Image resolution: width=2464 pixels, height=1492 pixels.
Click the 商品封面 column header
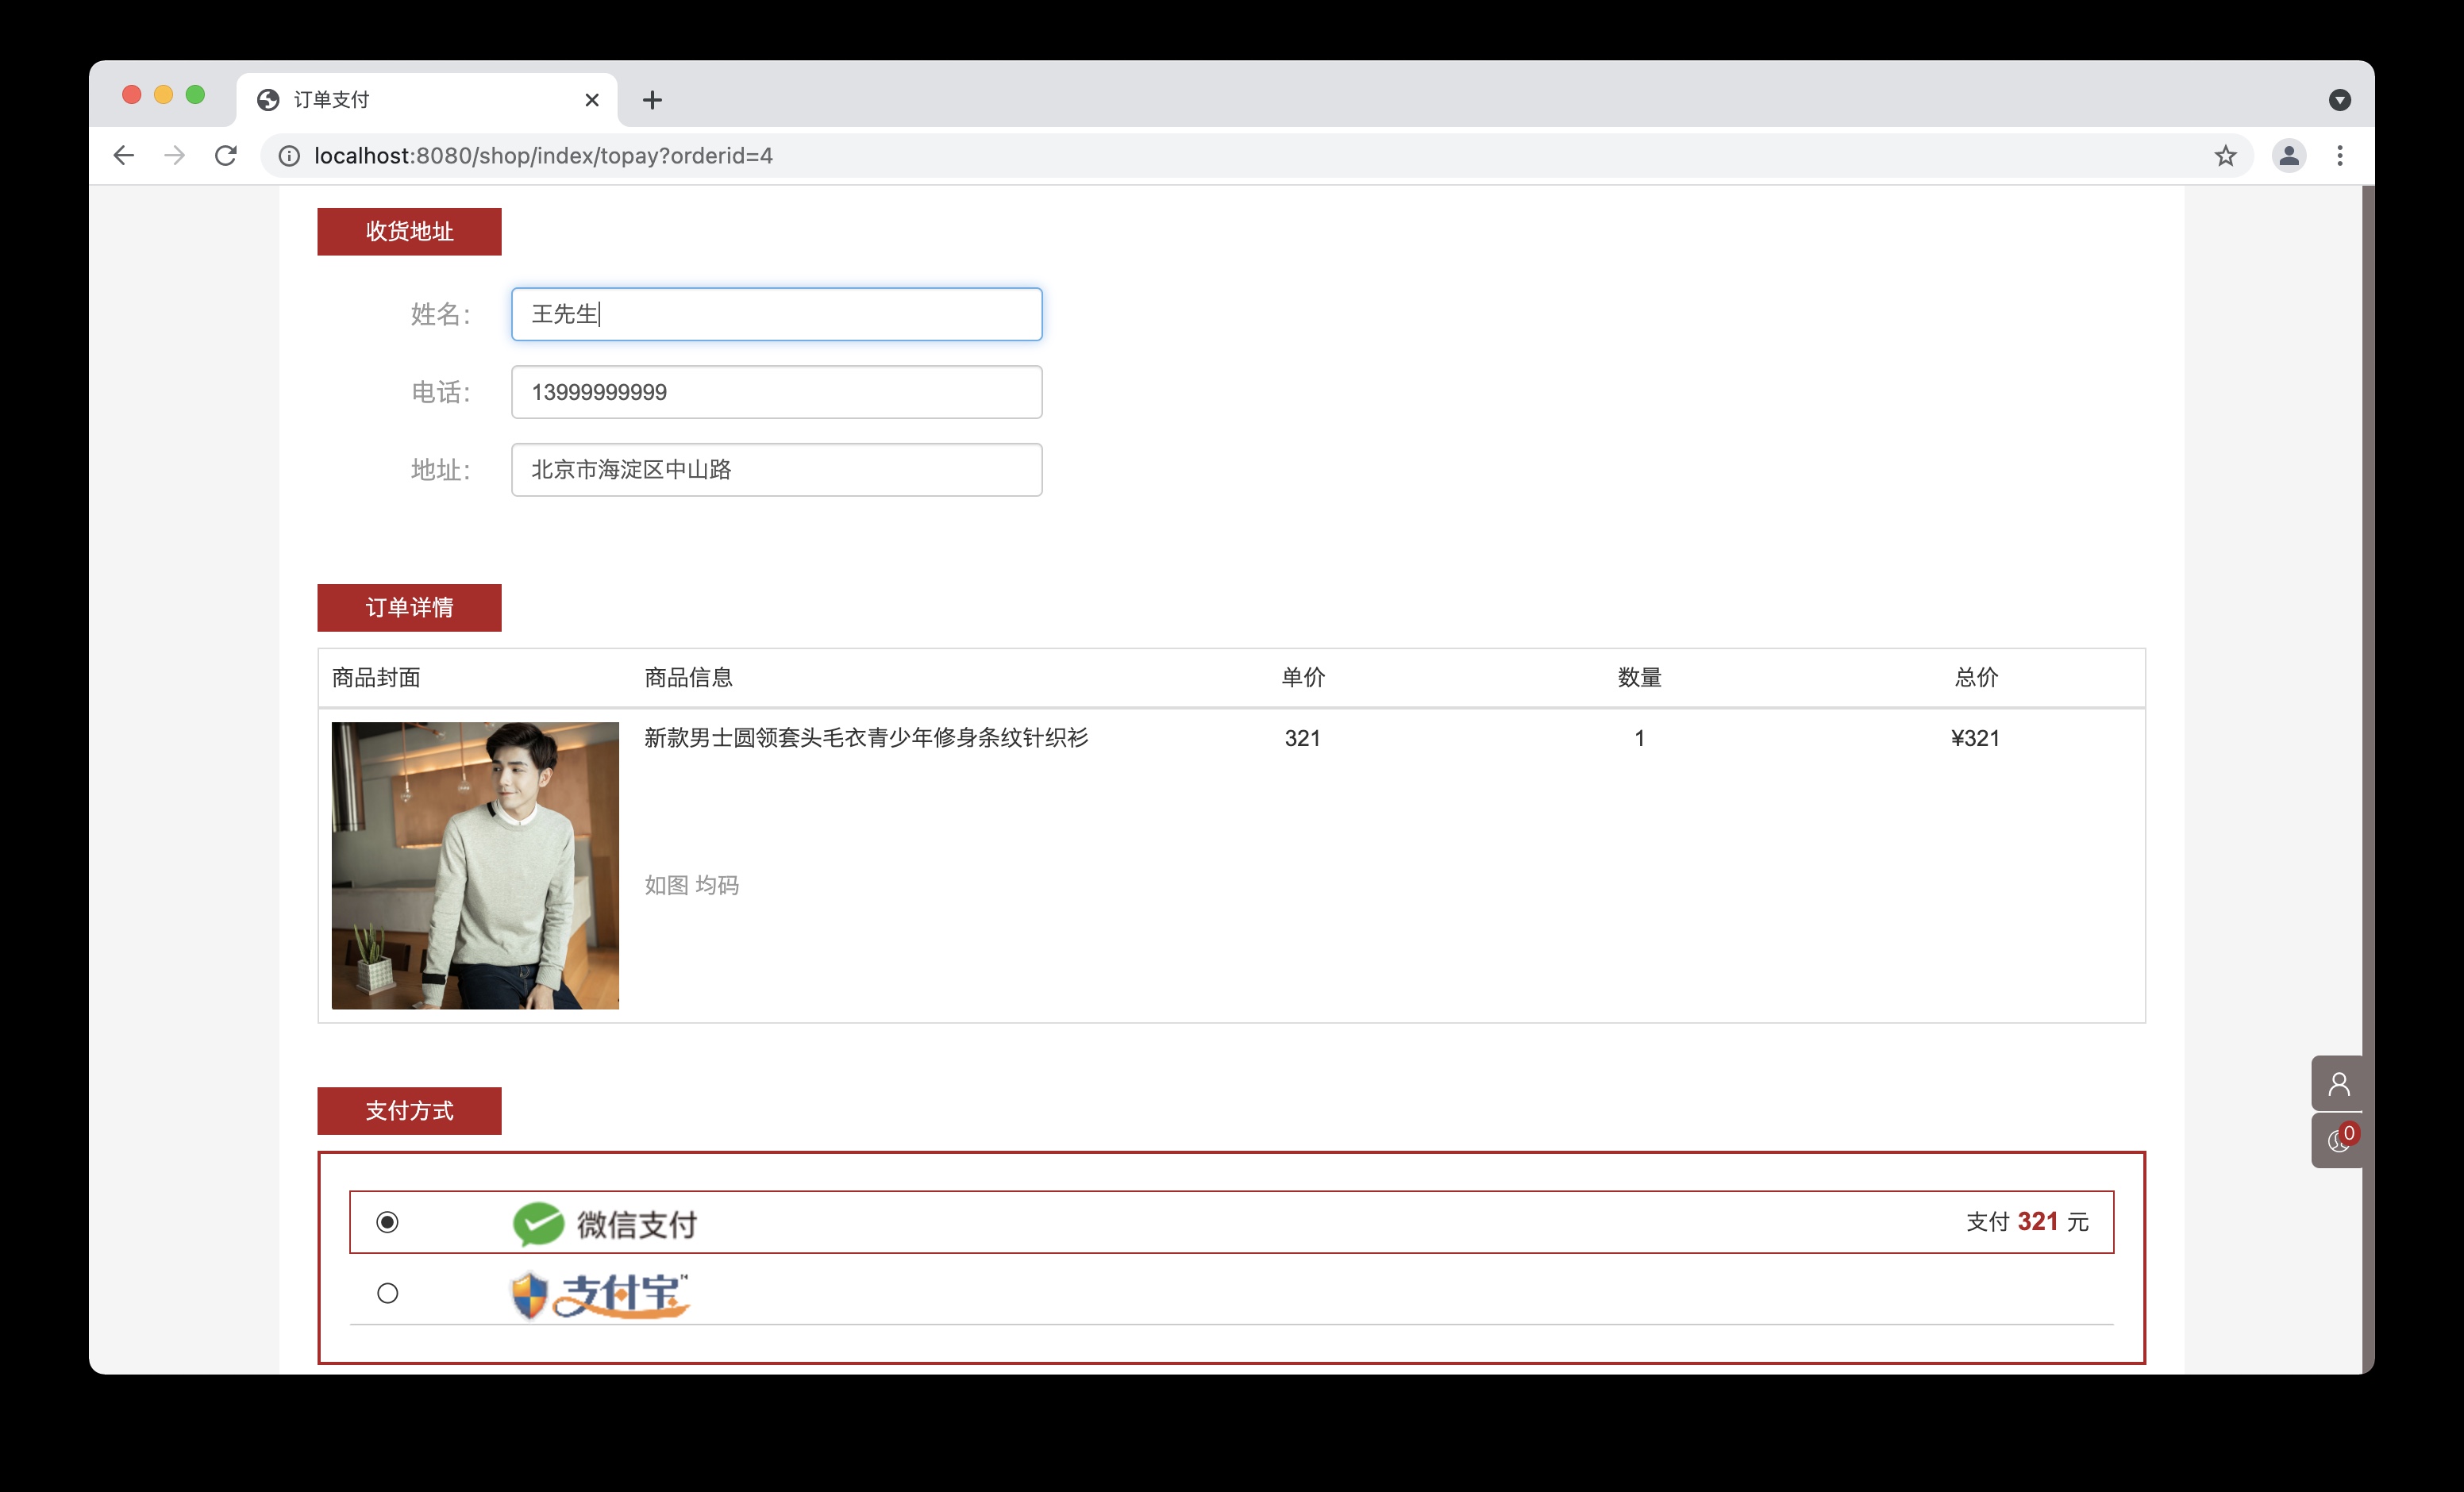pos(376,678)
